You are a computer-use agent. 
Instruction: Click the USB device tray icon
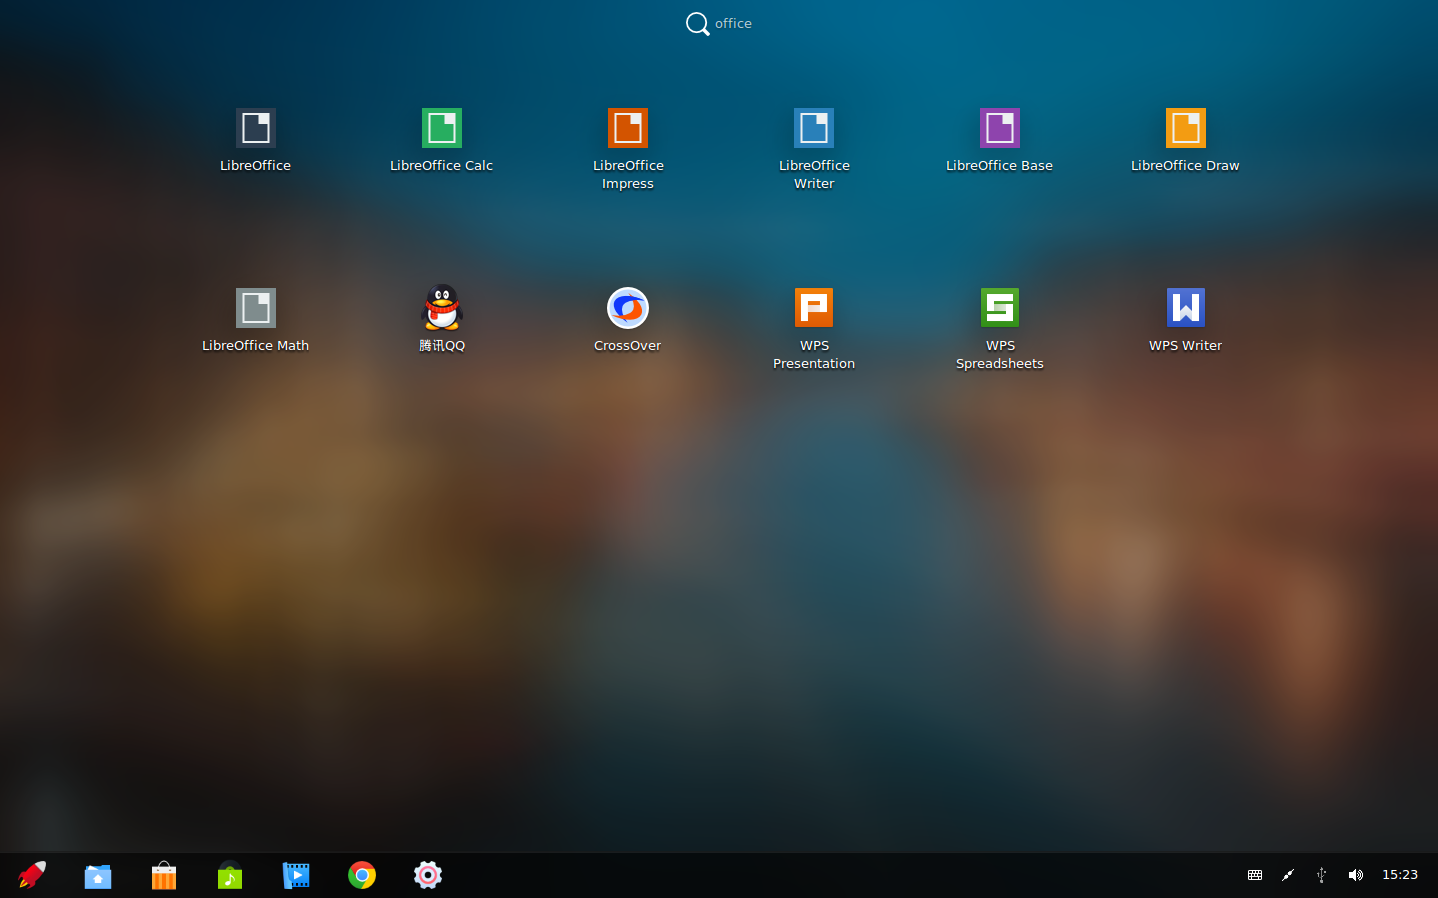point(1321,875)
